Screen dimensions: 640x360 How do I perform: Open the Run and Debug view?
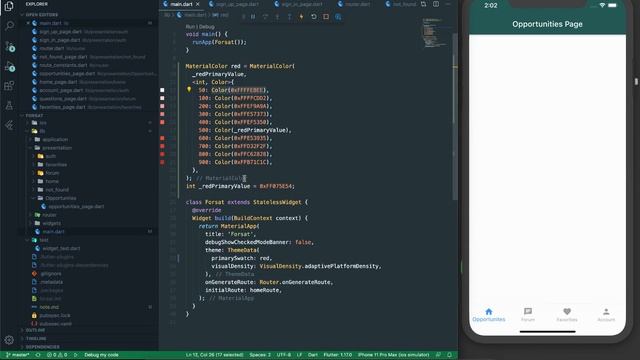click(x=9, y=66)
